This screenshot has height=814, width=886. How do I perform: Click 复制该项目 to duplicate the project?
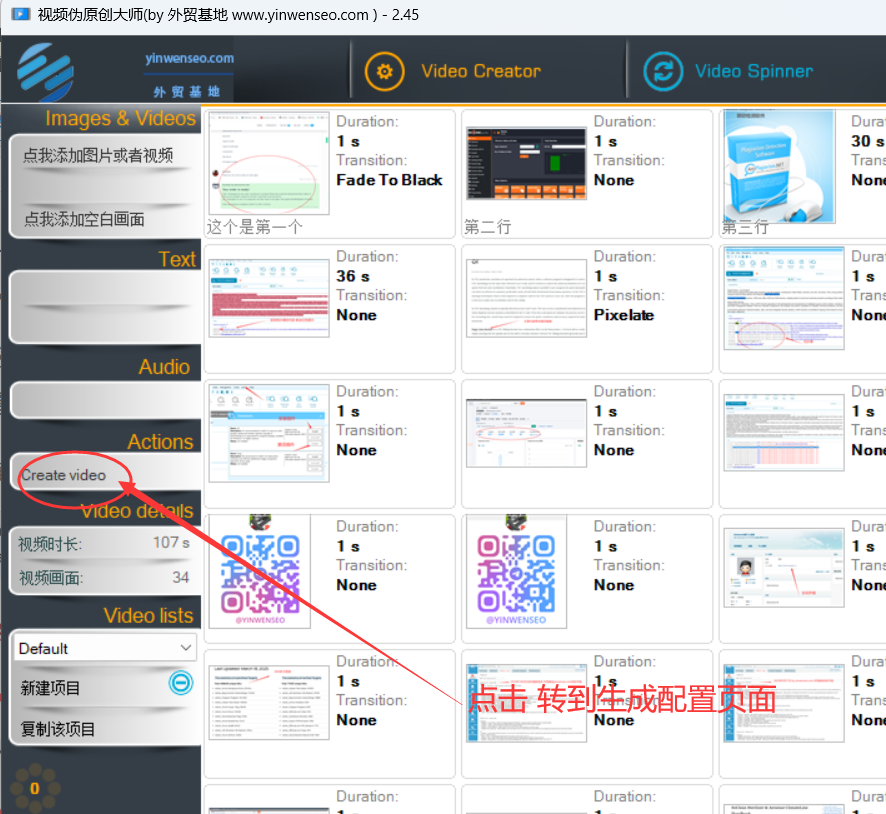pos(58,728)
